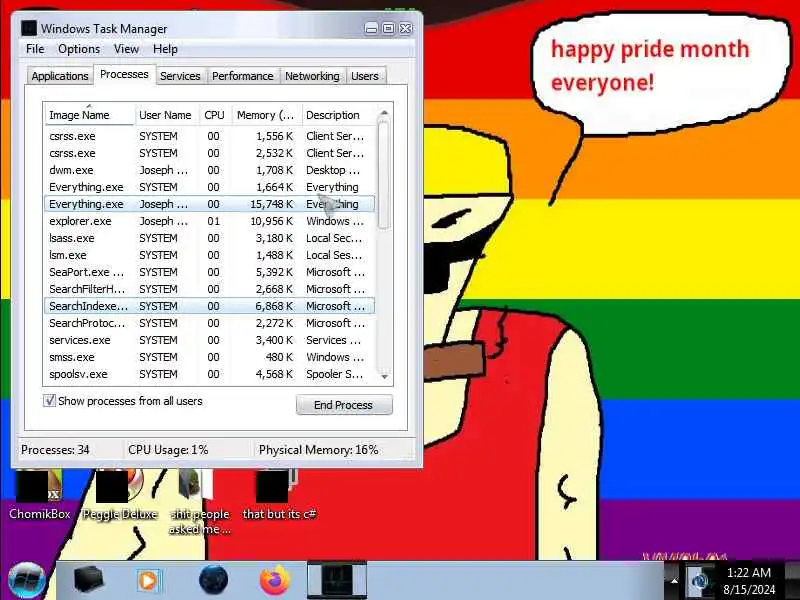Open the View menu
The image size is (800, 600).
pos(126,49)
